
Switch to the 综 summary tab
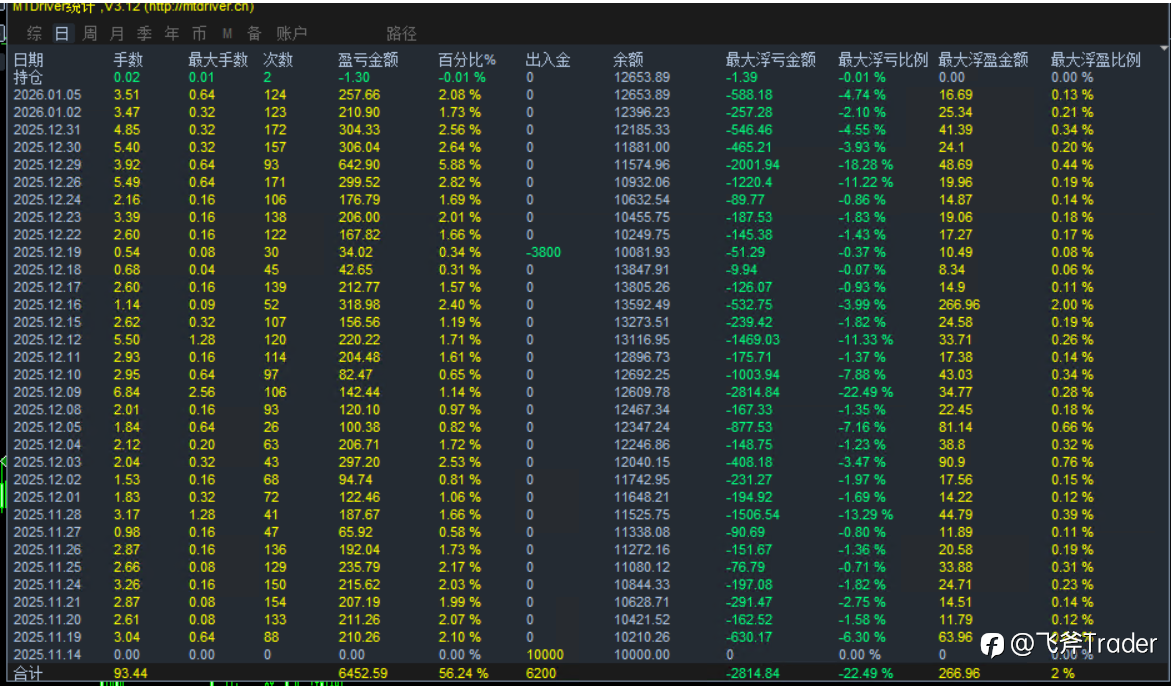point(34,33)
